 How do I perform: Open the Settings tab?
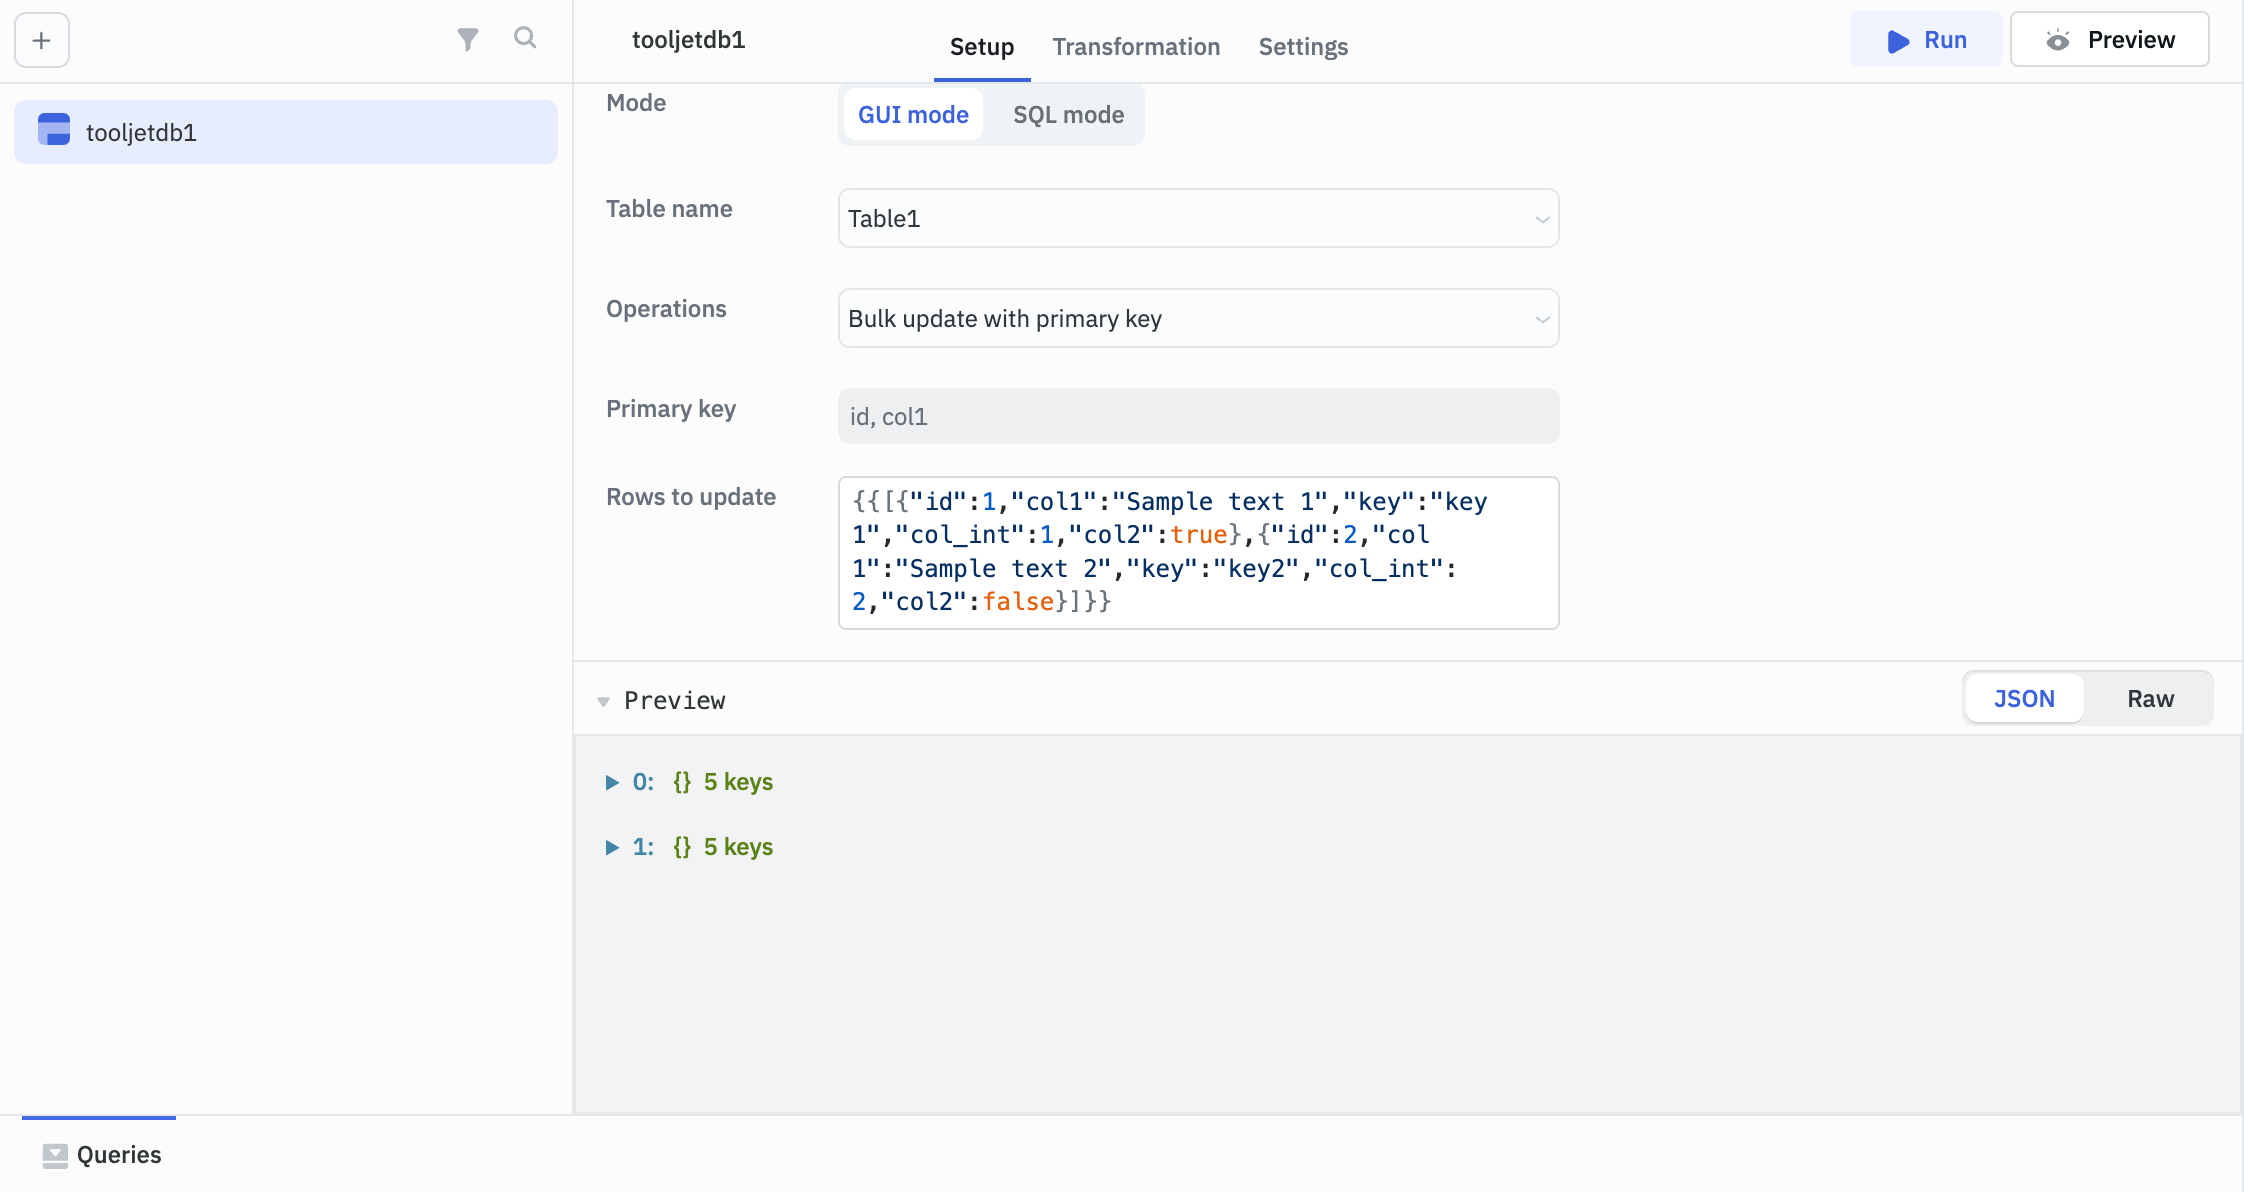click(1302, 46)
